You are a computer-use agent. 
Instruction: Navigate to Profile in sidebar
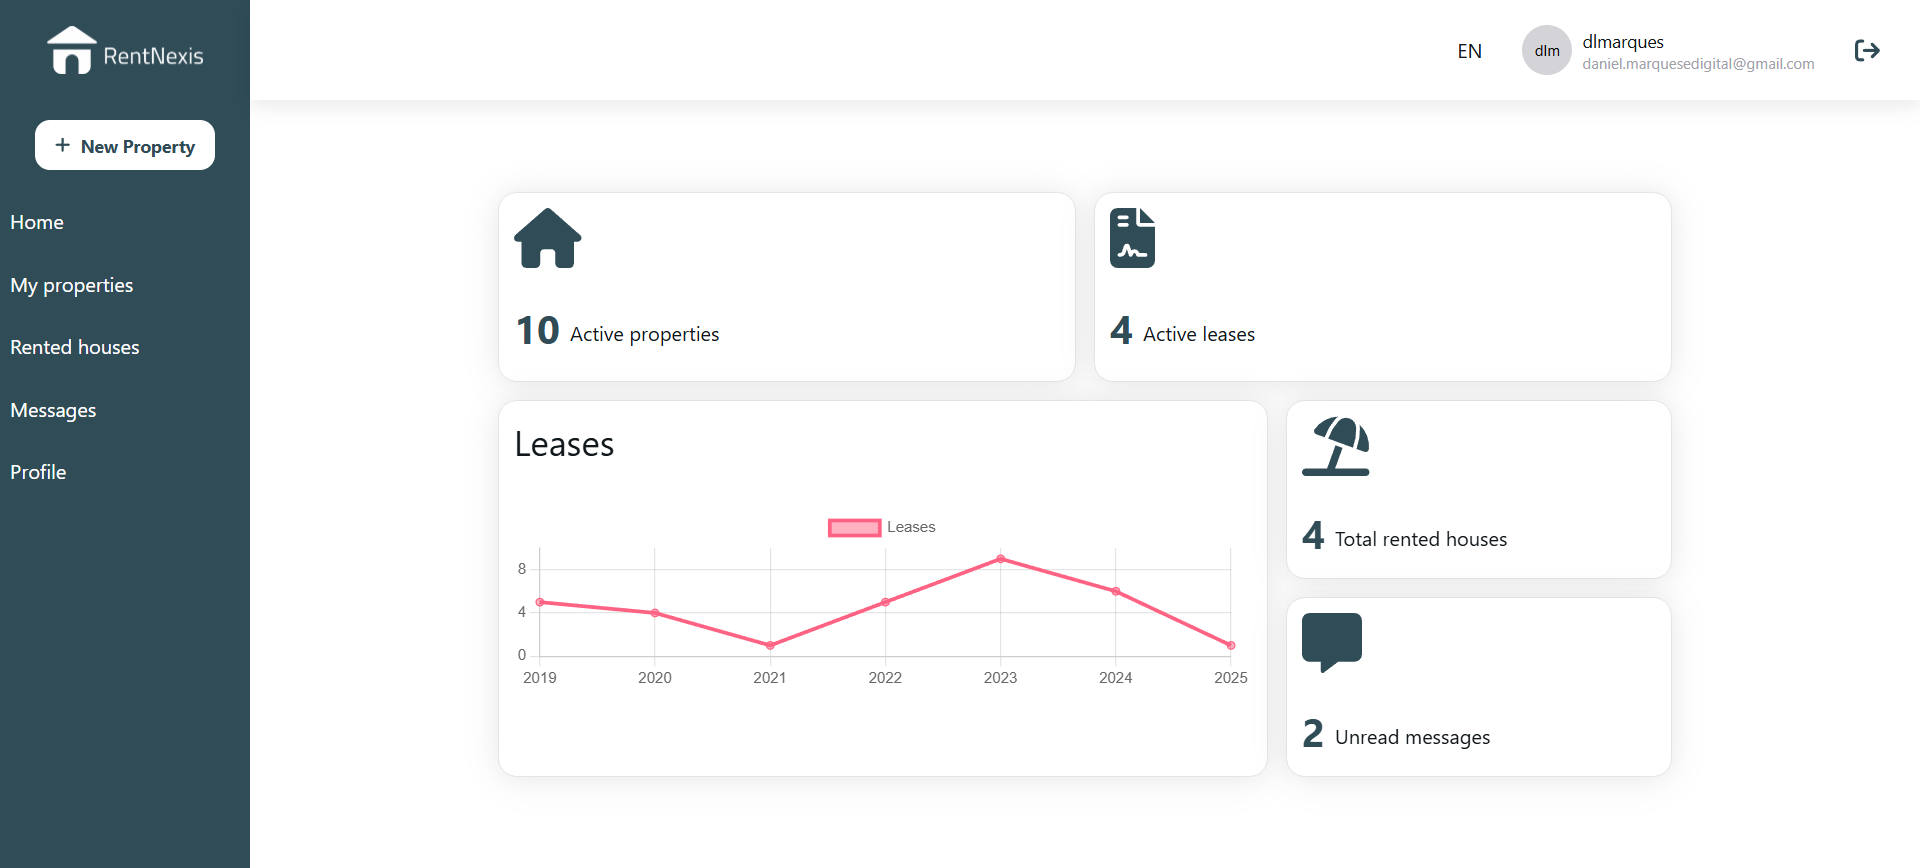coord(38,472)
